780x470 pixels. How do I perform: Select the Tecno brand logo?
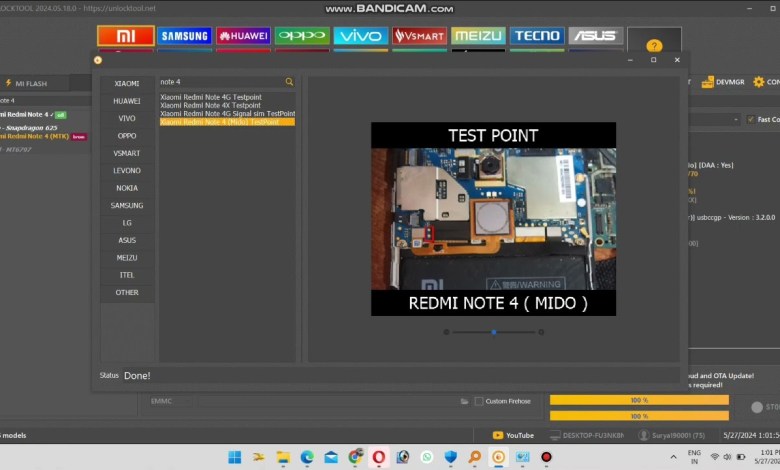click(x=537, y=36)
